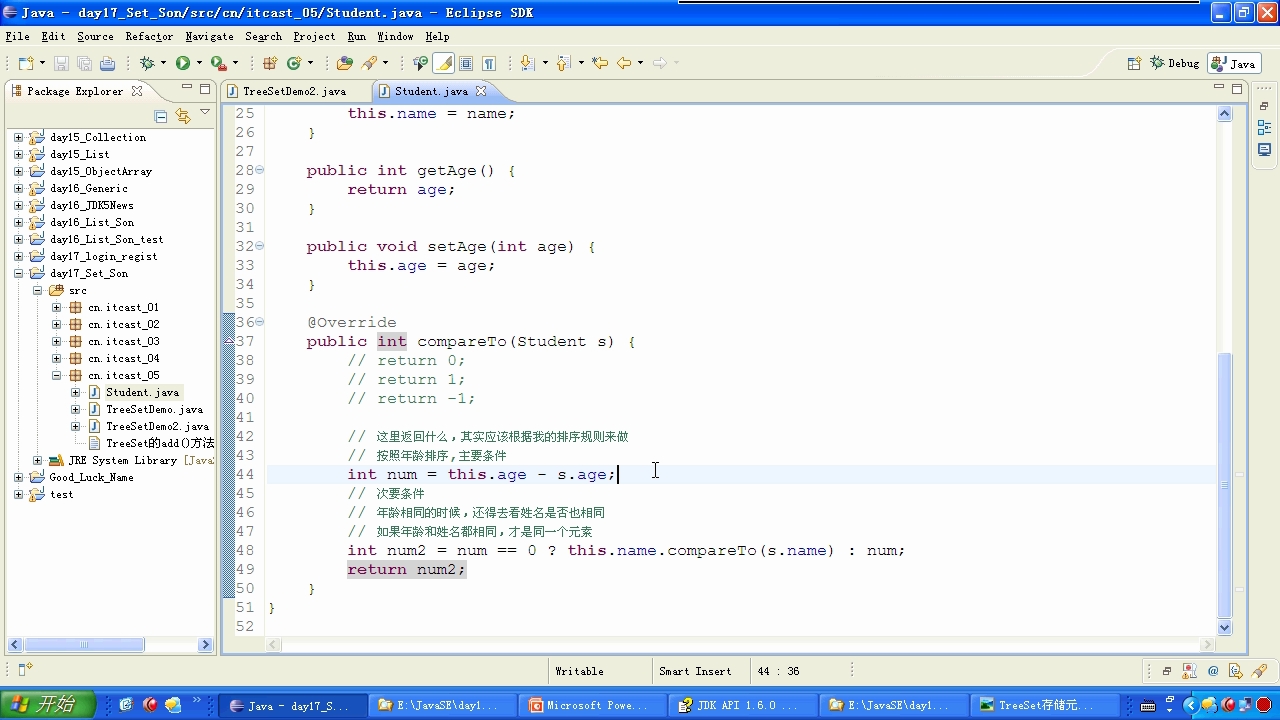Open the File menu
The image size is (1280, 720).
point(17,36)
